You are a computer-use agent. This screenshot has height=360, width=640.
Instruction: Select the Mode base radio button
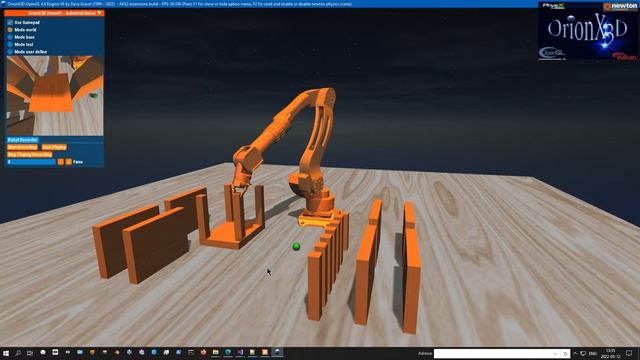(10, 37)
